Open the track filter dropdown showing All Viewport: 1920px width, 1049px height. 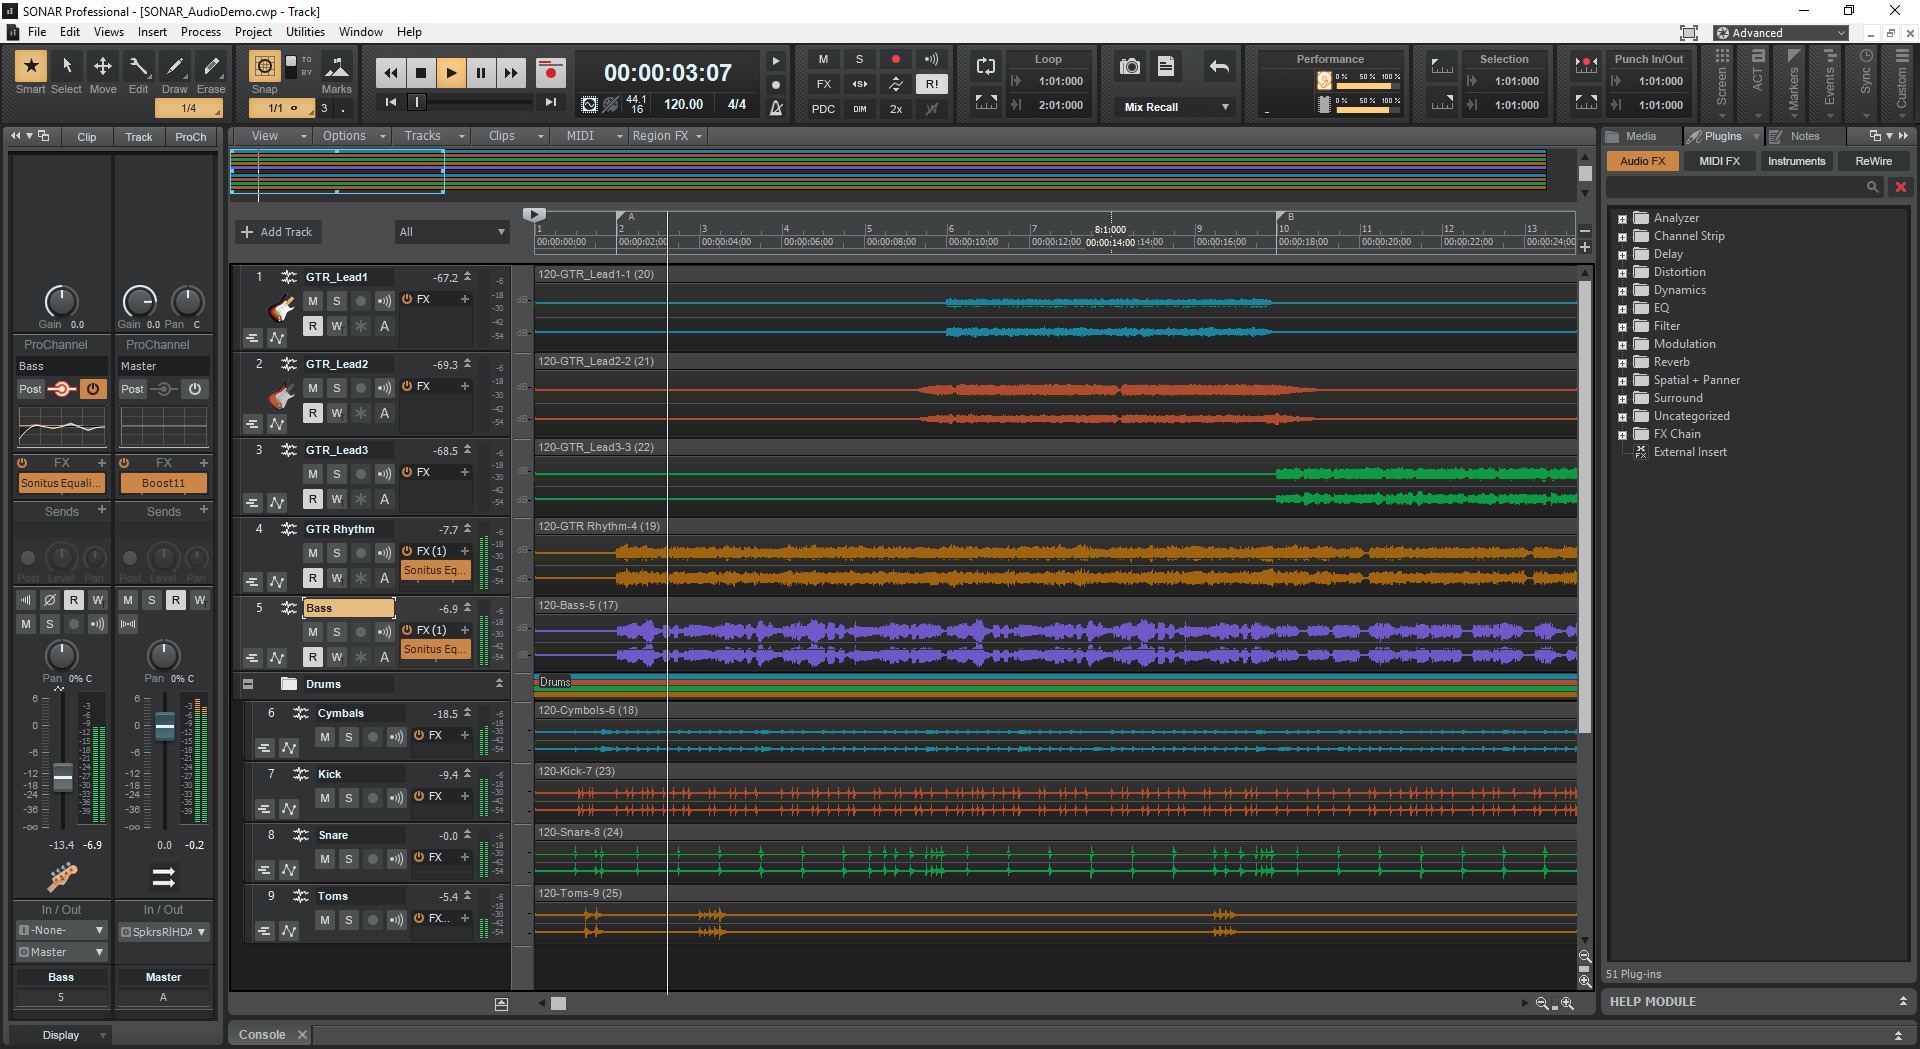tap(452, 231)
